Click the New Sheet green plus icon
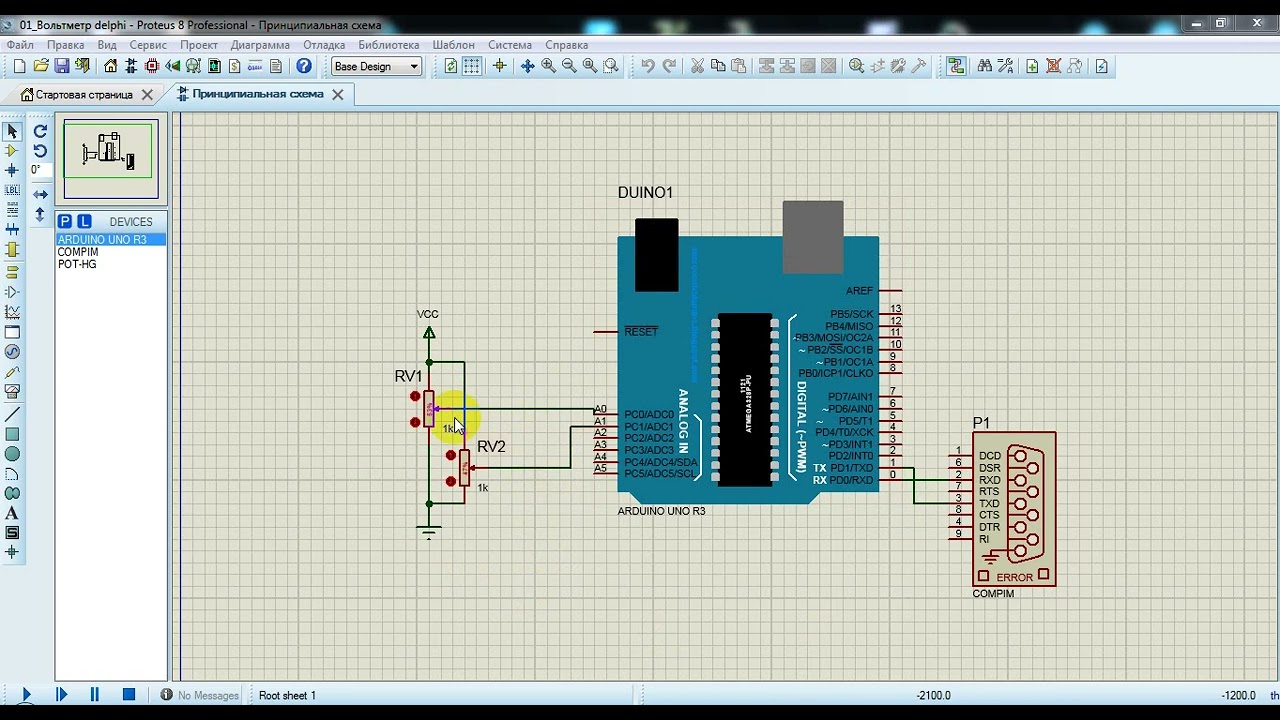The height and width of the screenshot is (720, 1280). point(1033,66)
